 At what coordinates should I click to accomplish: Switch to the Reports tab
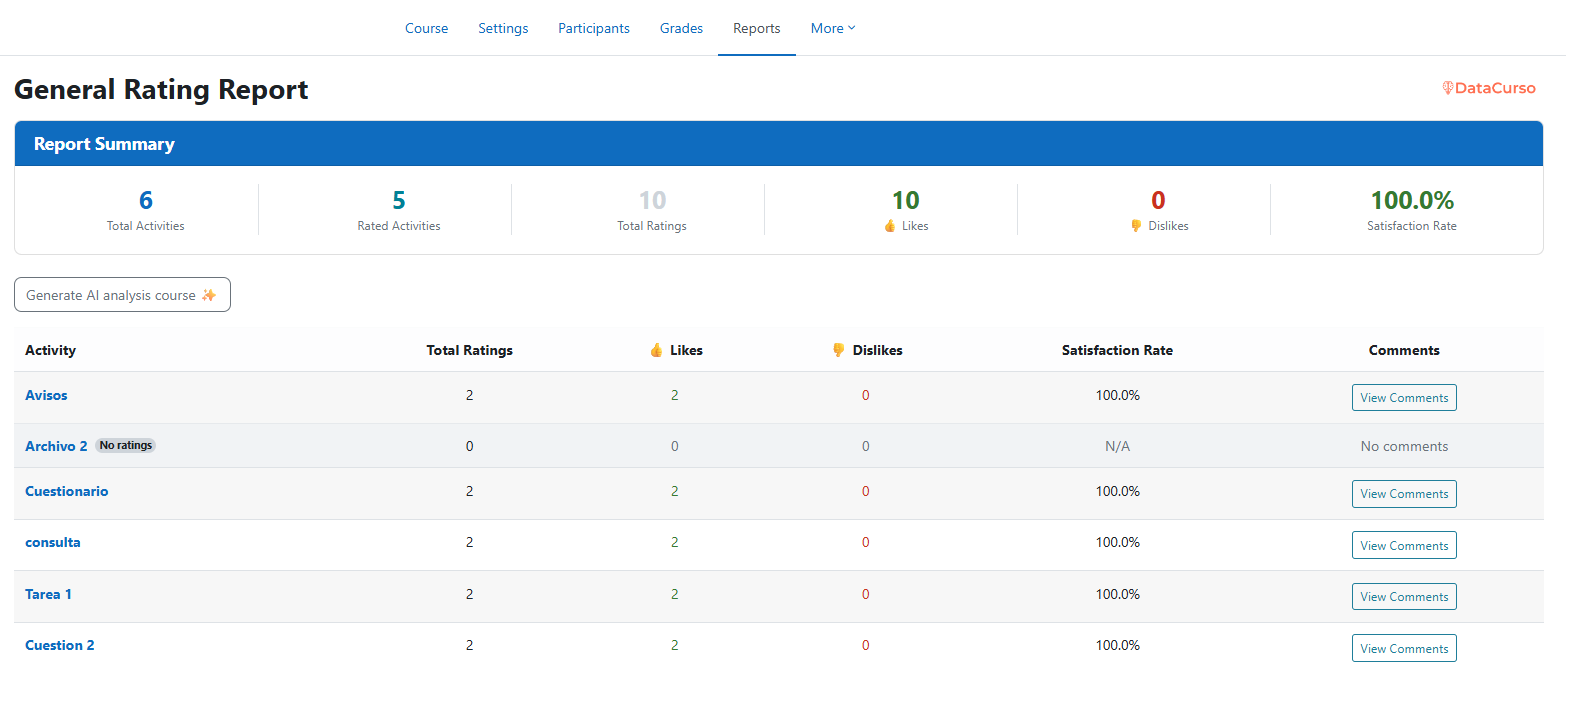click(756, 28)
